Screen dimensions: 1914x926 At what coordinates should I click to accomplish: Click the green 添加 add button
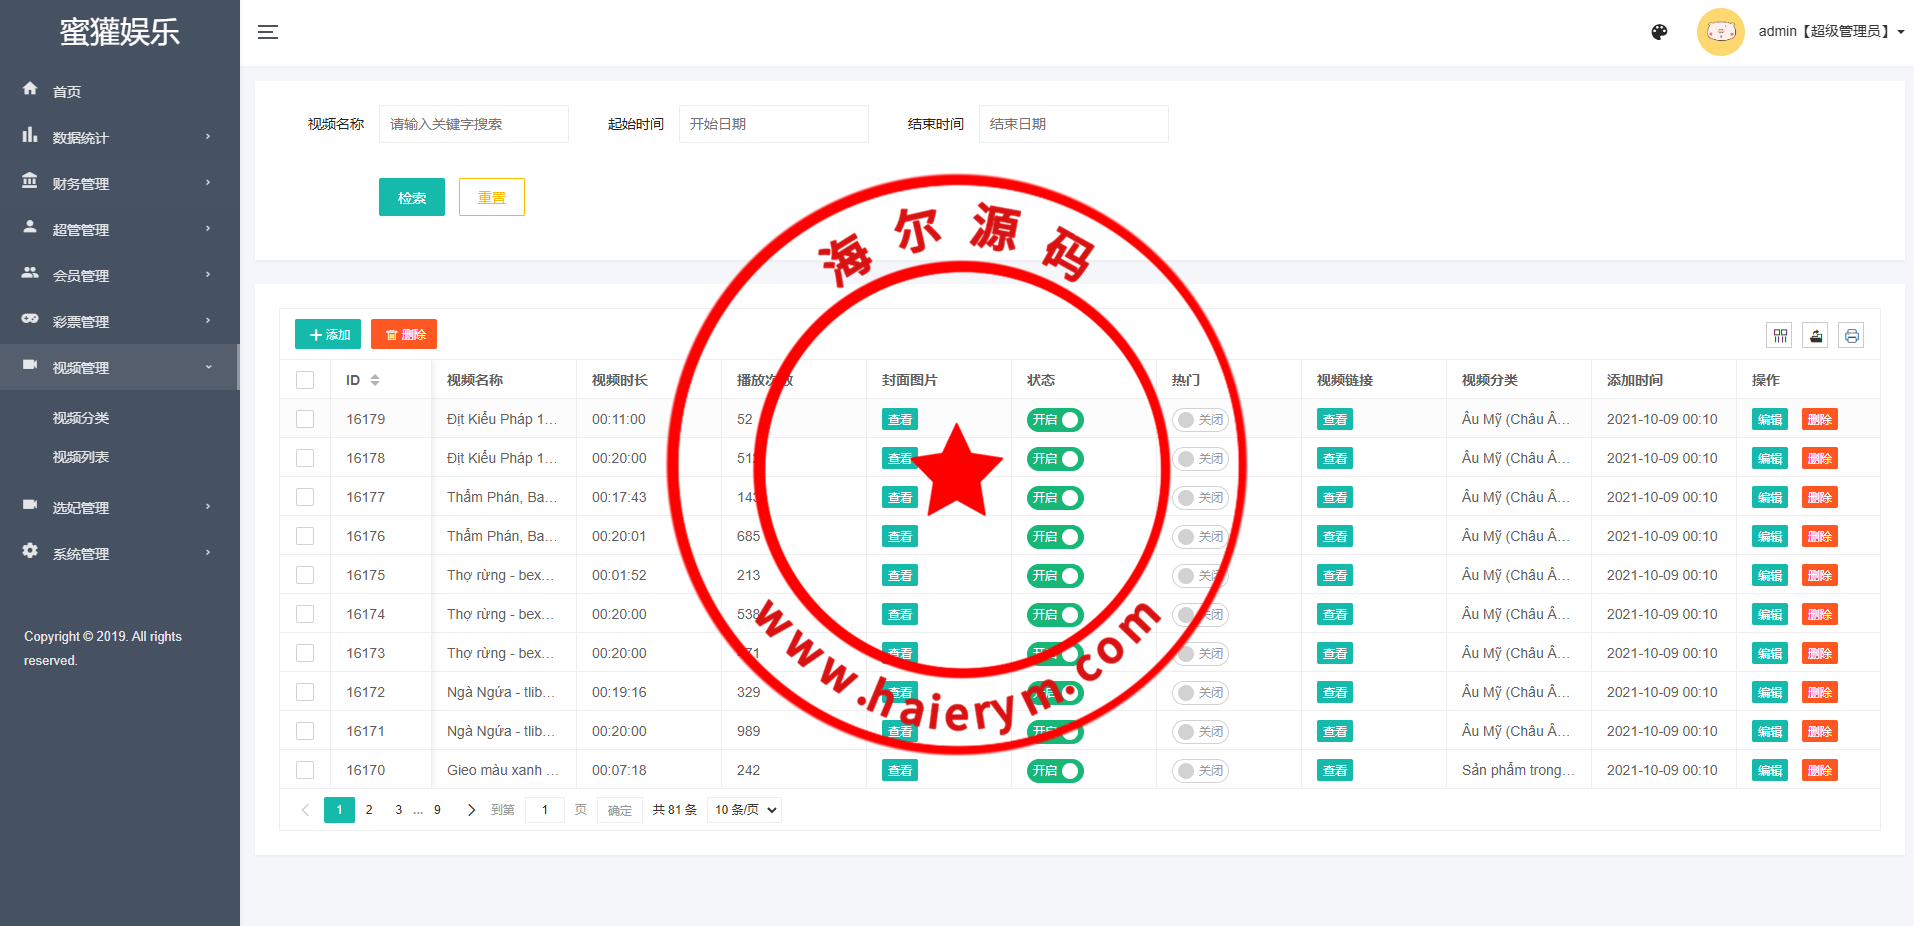tap(328, 335)
